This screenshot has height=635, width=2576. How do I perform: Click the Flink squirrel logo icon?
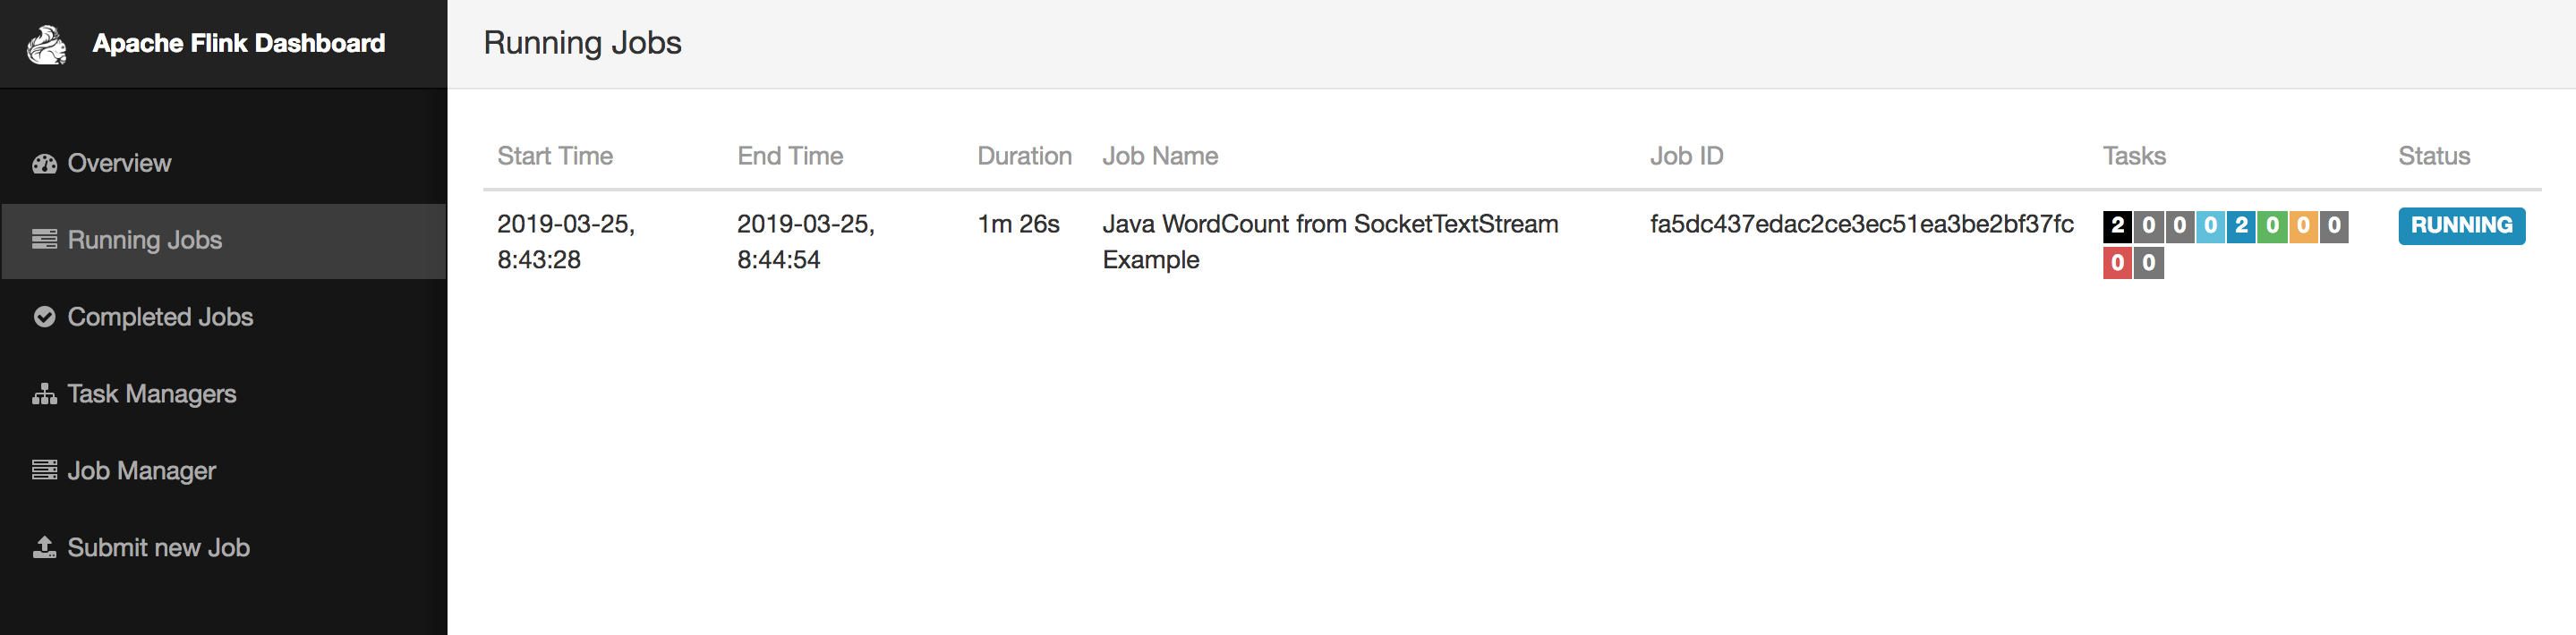pos(46,44)
